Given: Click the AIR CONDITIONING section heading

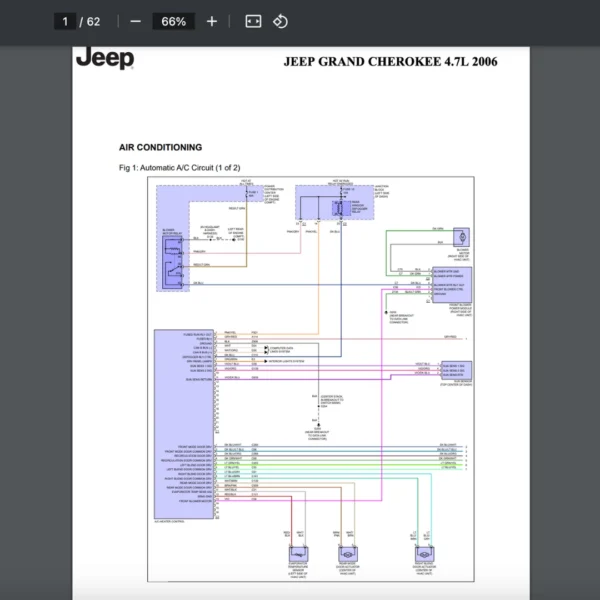Looking at the screenshot, I should [x=160, y=147].
